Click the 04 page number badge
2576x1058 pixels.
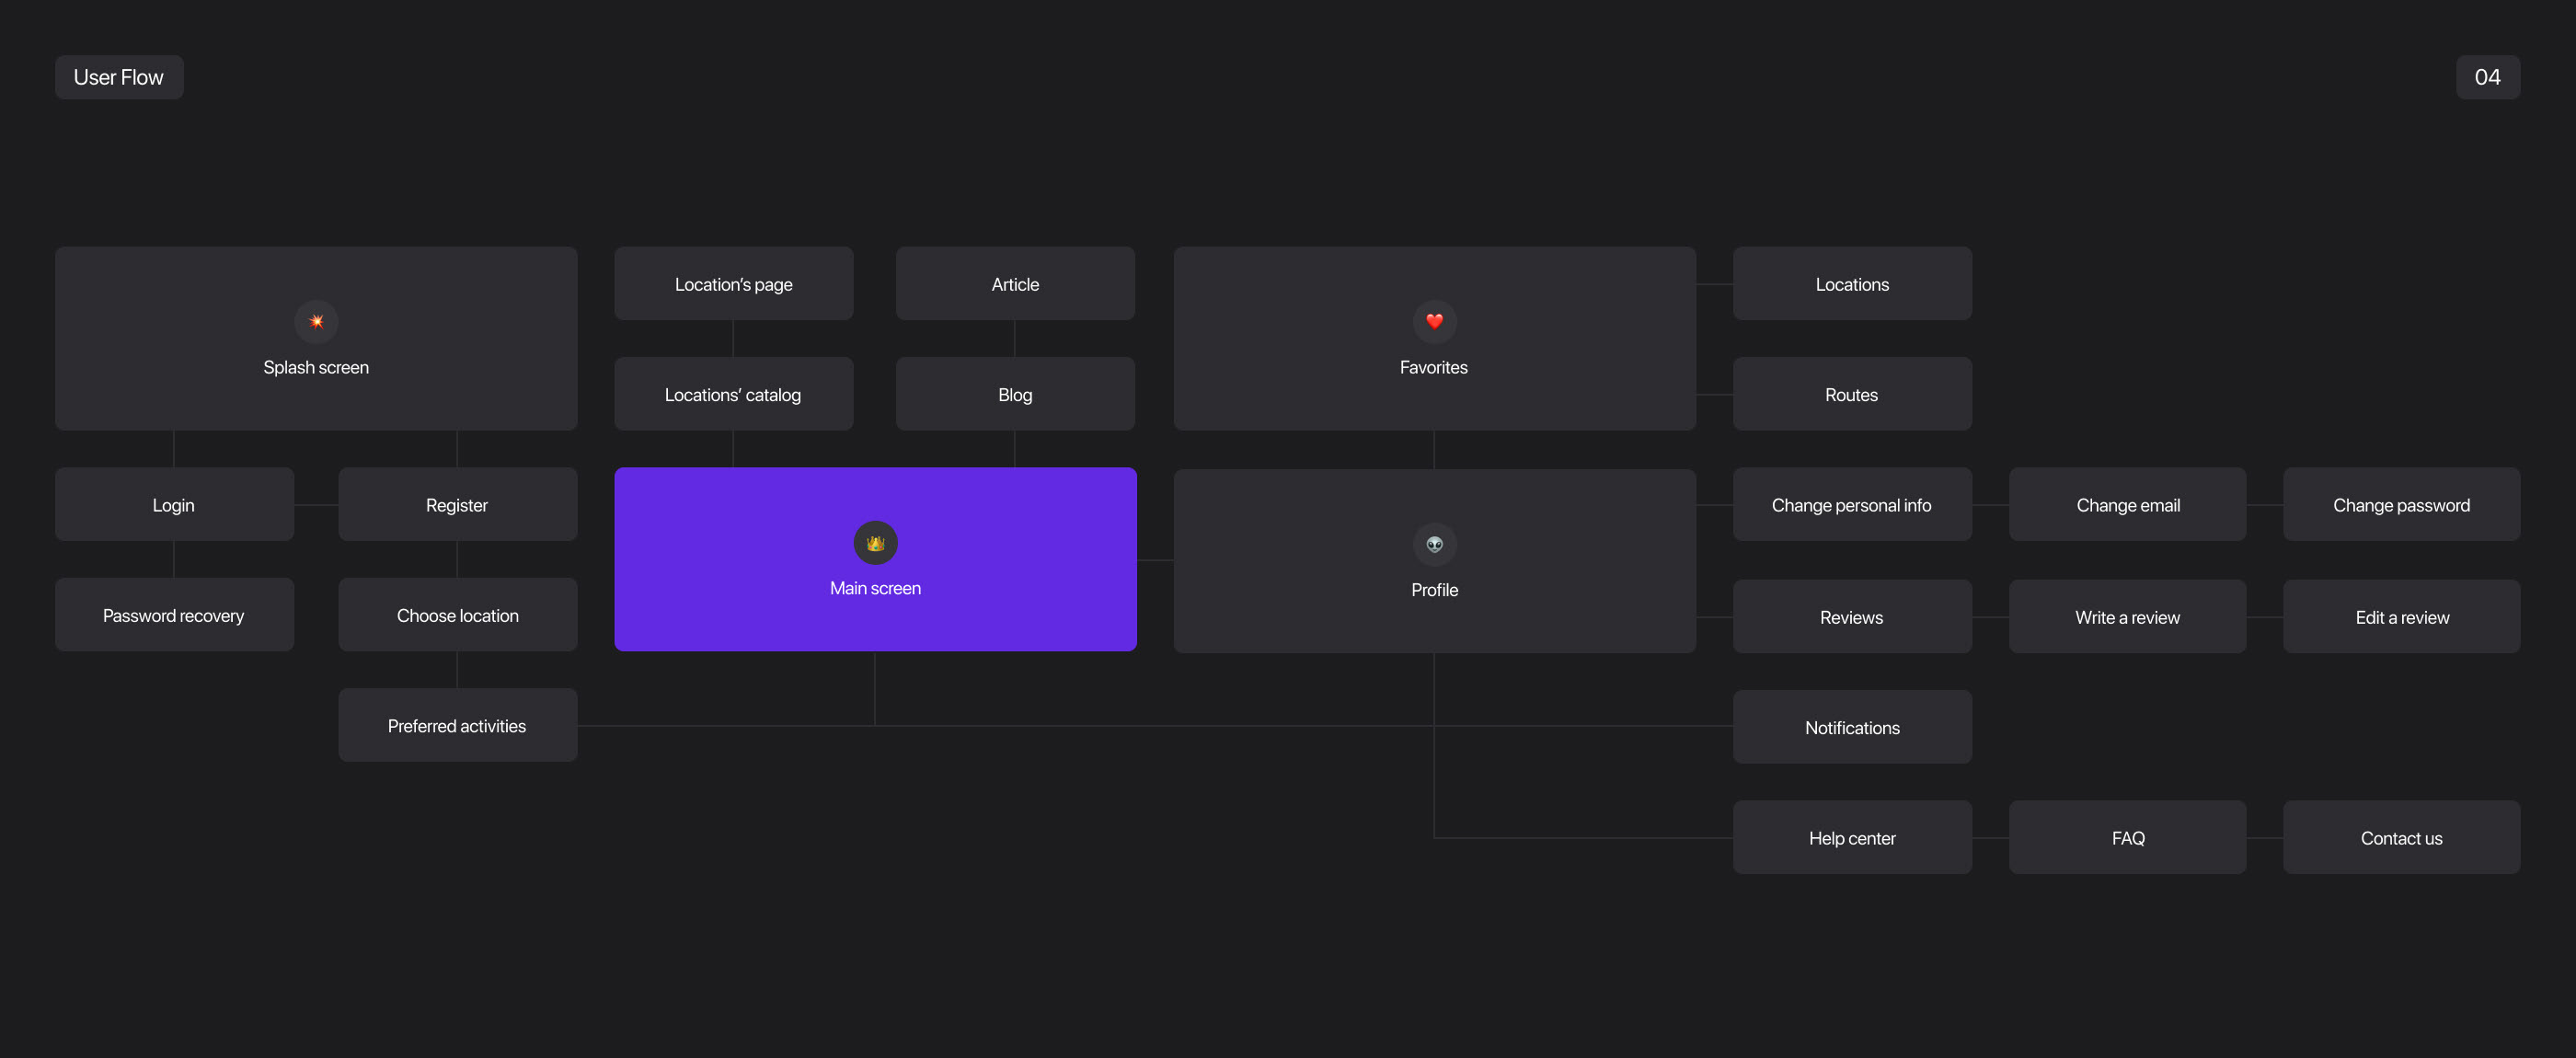[x=2487, y=77]
